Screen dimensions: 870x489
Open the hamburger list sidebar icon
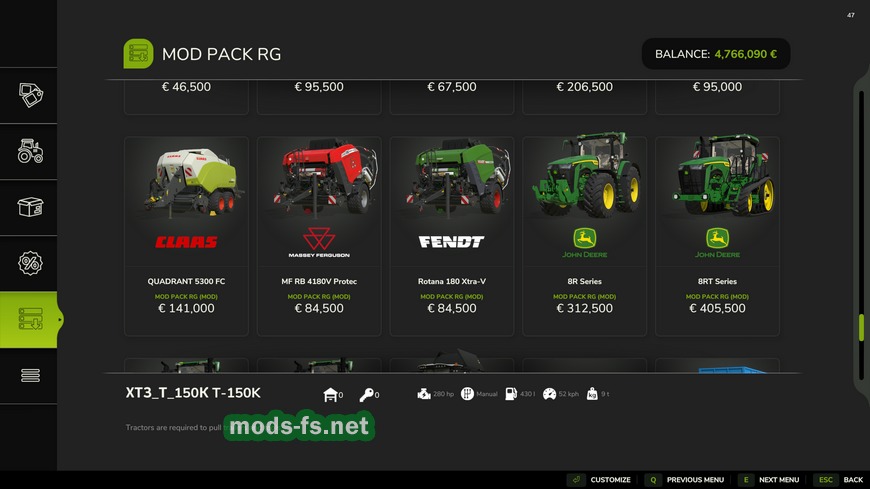pos(30,375)
